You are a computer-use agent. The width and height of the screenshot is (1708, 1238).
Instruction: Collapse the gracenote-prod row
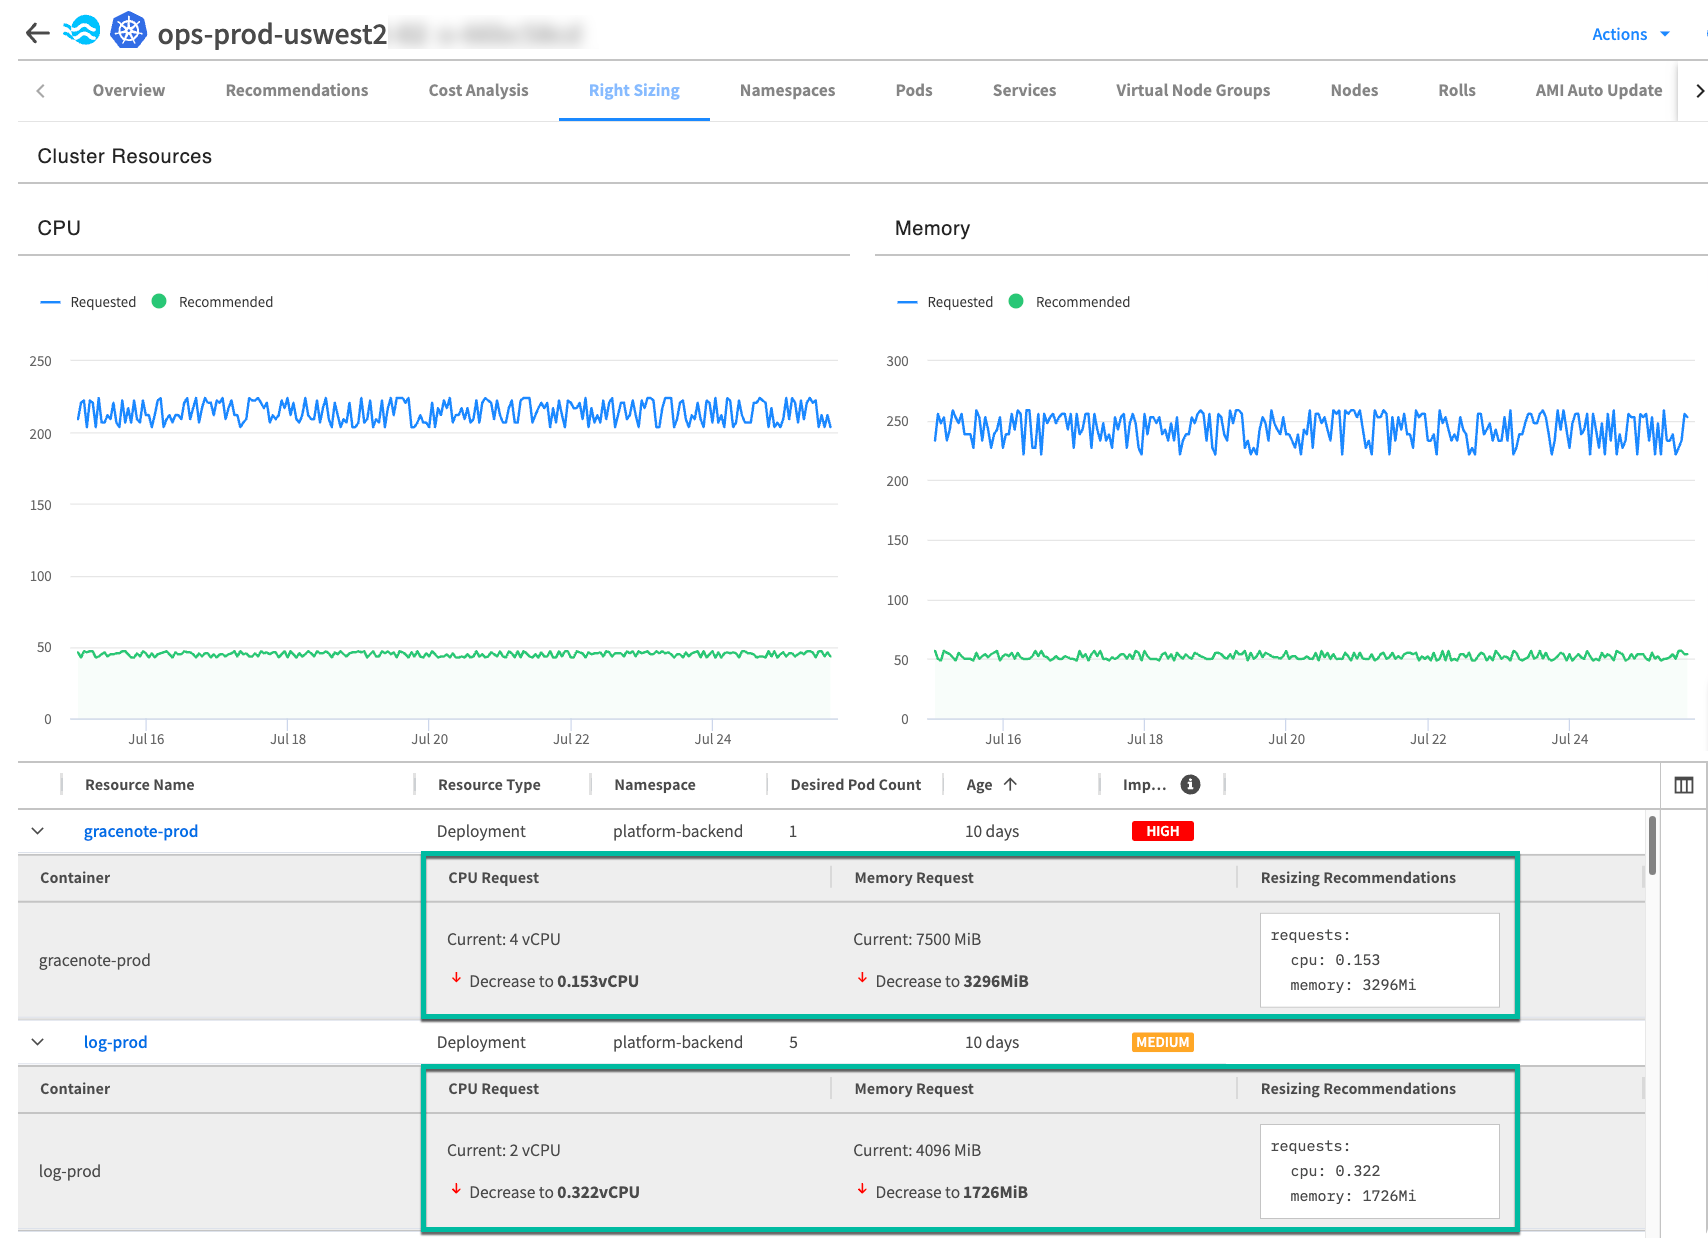[38, 831]
